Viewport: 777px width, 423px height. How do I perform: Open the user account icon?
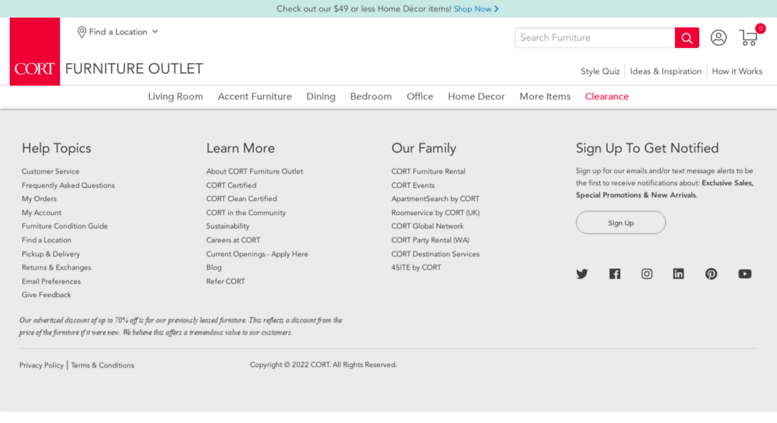click(x=718, y=38)
